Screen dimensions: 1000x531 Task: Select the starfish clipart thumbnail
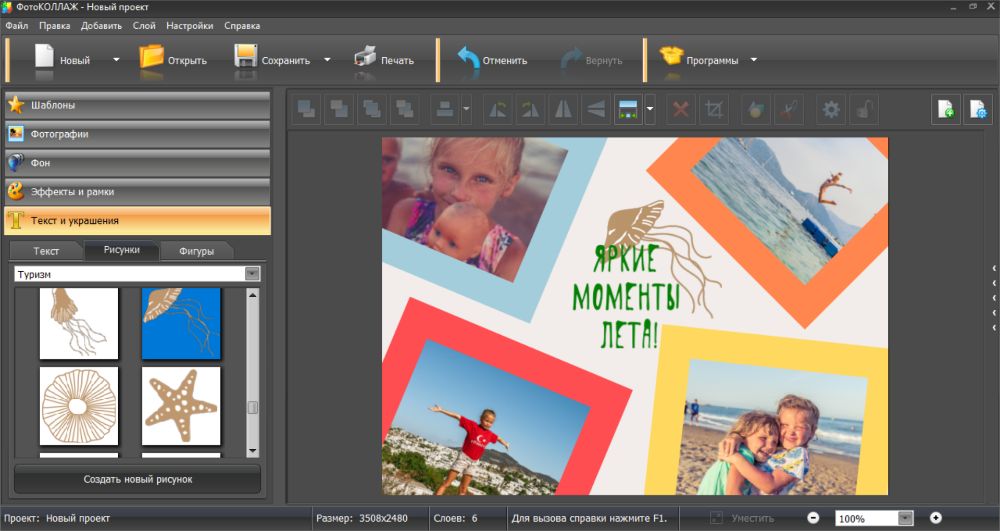tap(181, 405)
